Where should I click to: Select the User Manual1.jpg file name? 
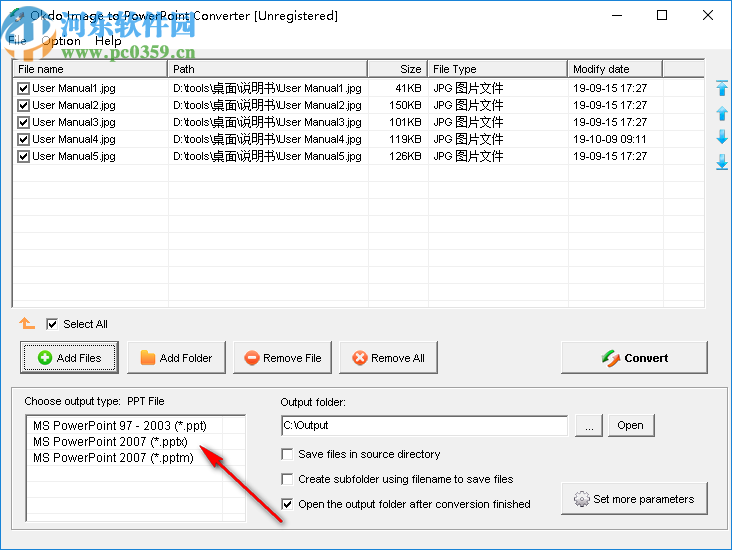[74, 88]
